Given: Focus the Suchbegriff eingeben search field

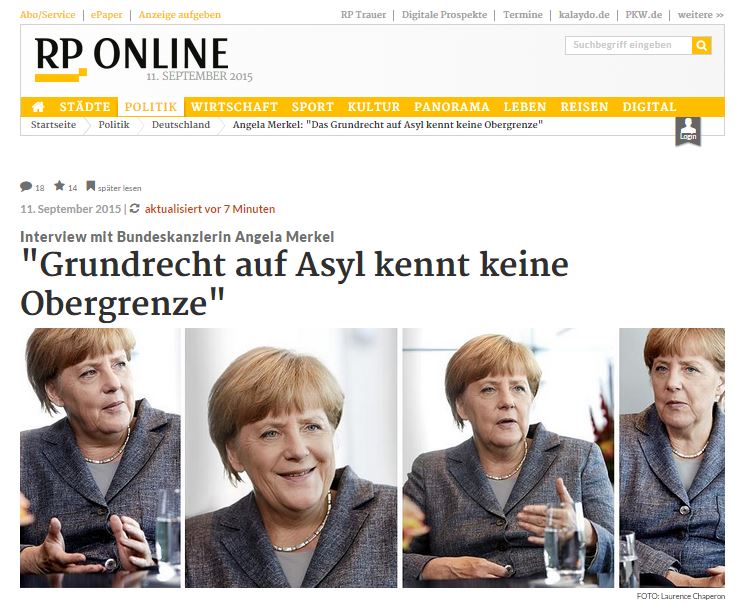Looking at the screenshot, I should (629, 45).
